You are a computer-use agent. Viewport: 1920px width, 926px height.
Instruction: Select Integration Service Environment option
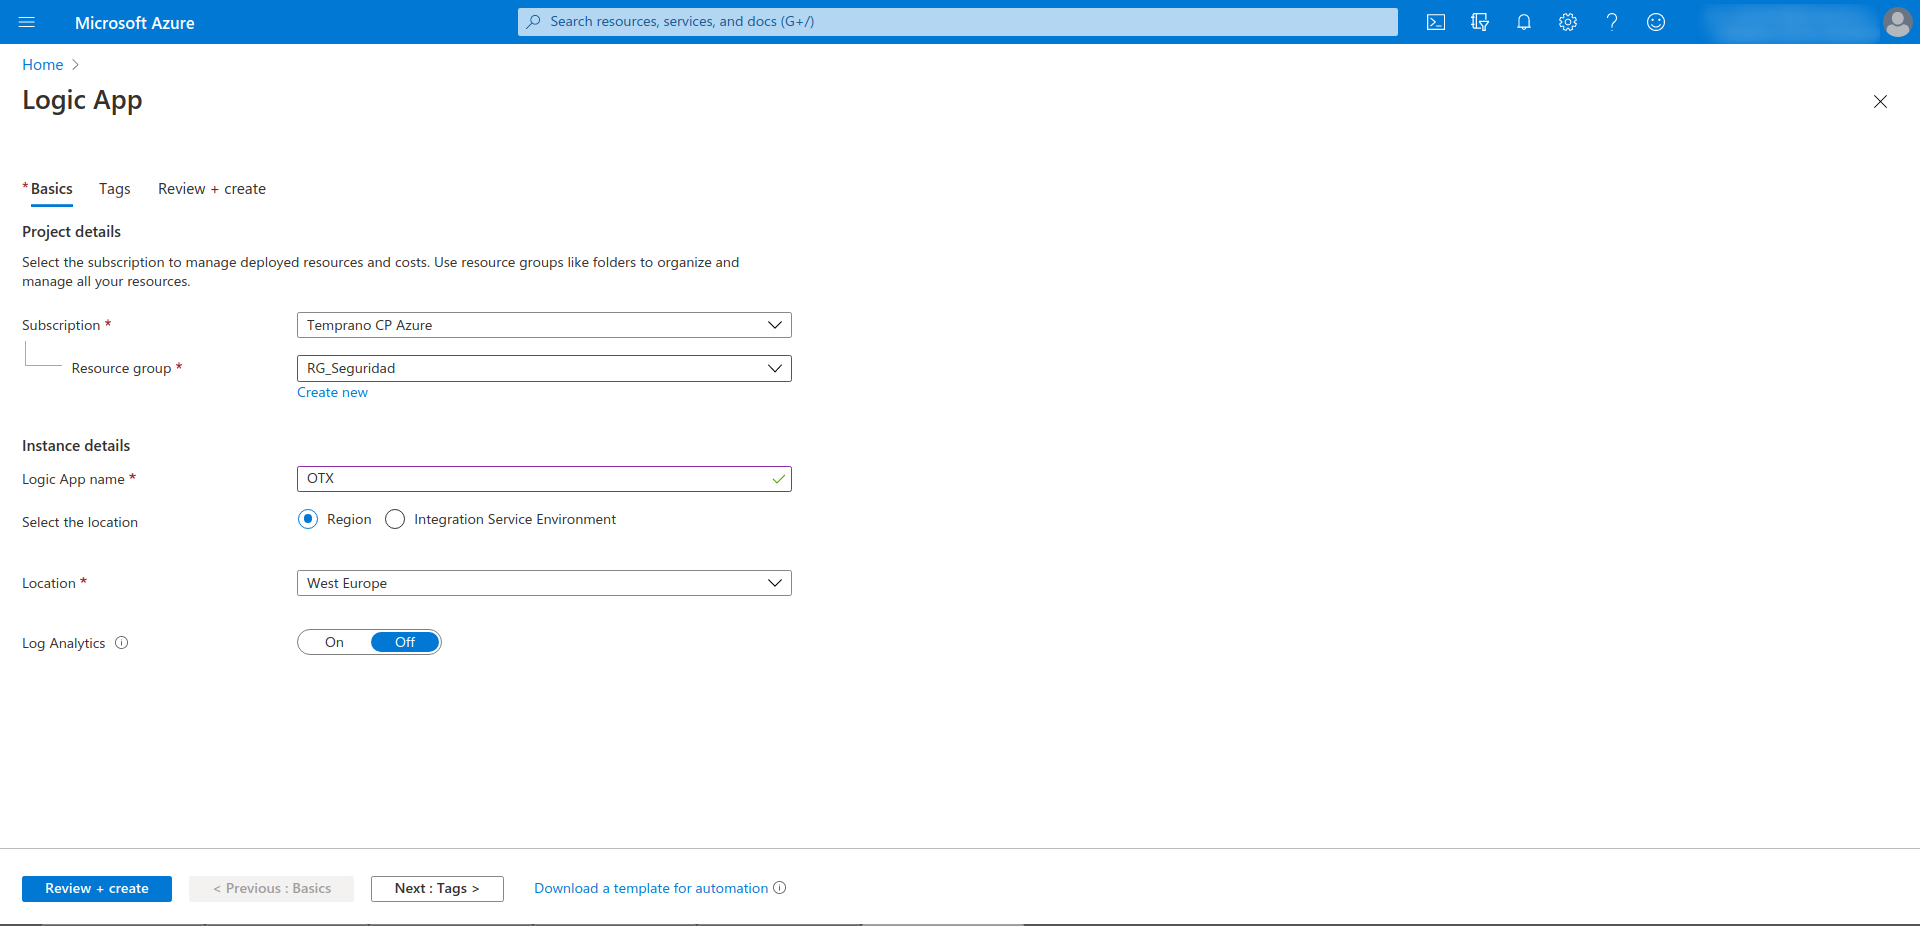click(x=395, y=519)
